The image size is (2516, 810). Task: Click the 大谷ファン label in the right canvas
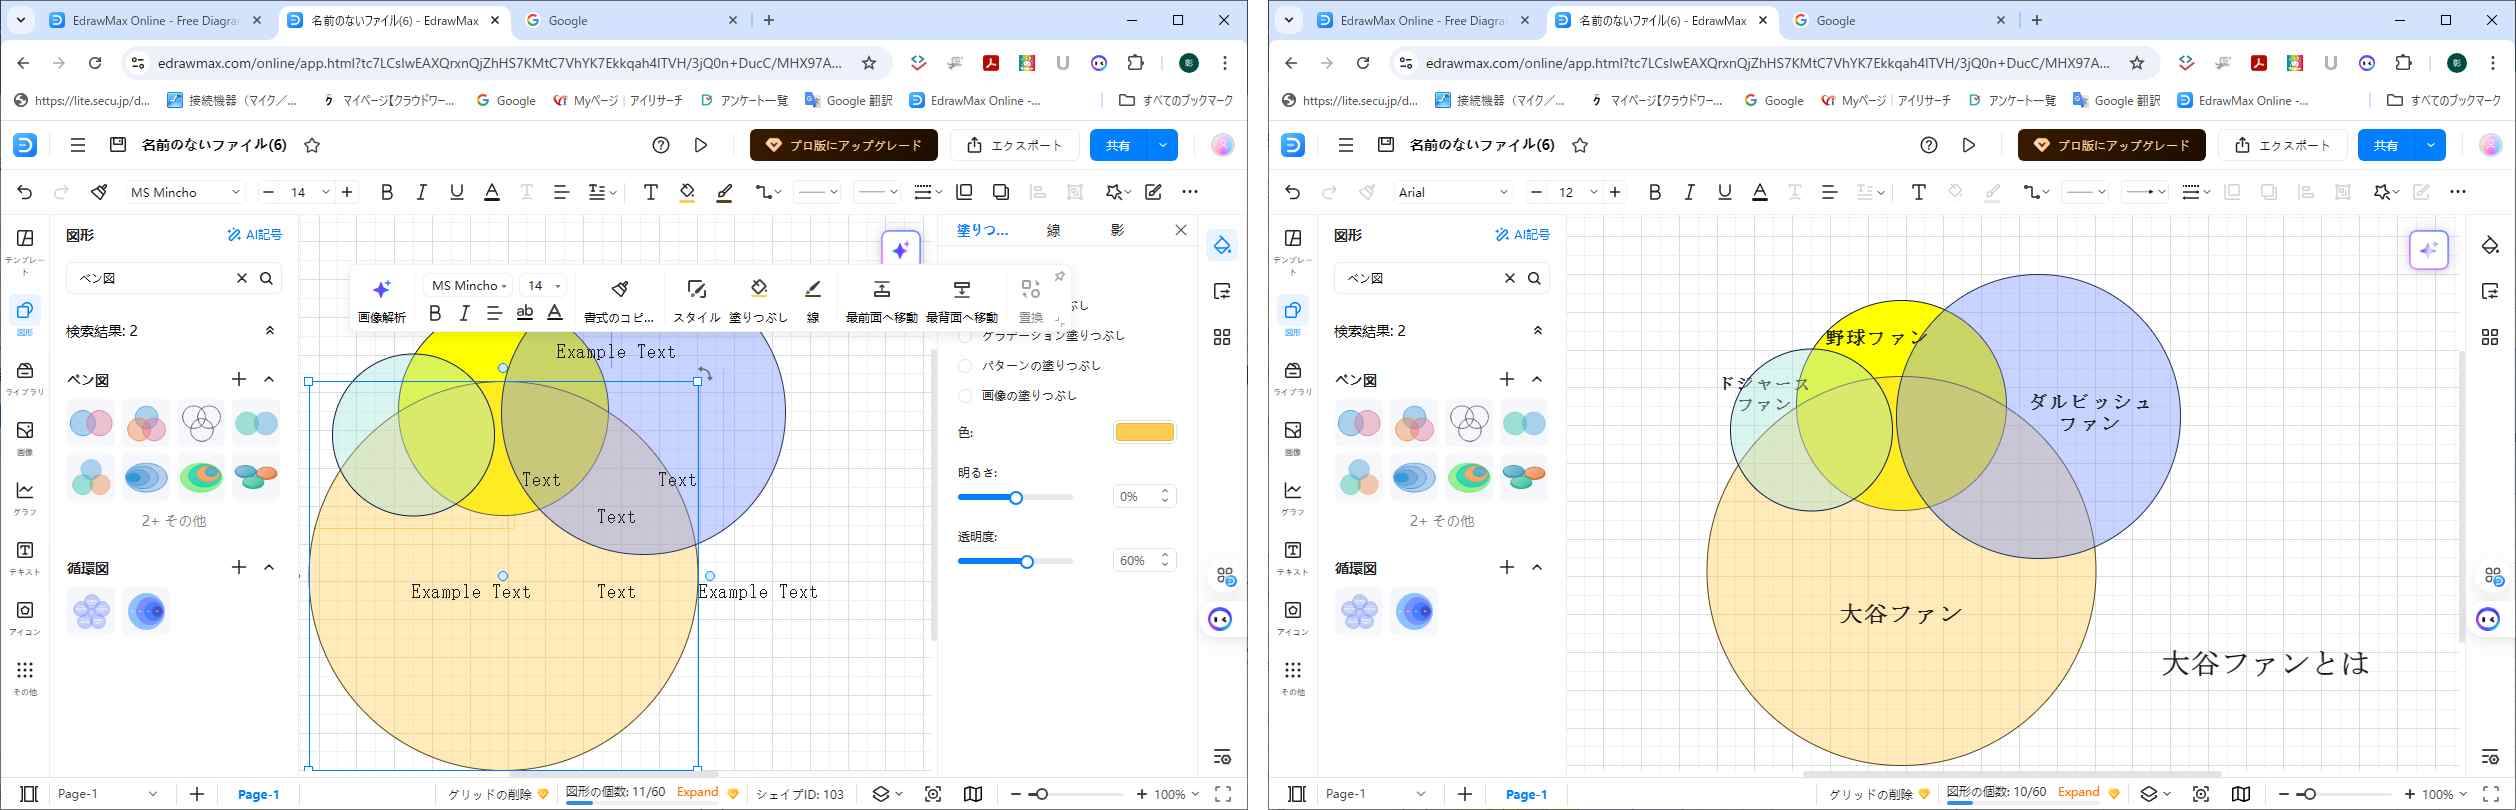click(x=1901, y=614)
